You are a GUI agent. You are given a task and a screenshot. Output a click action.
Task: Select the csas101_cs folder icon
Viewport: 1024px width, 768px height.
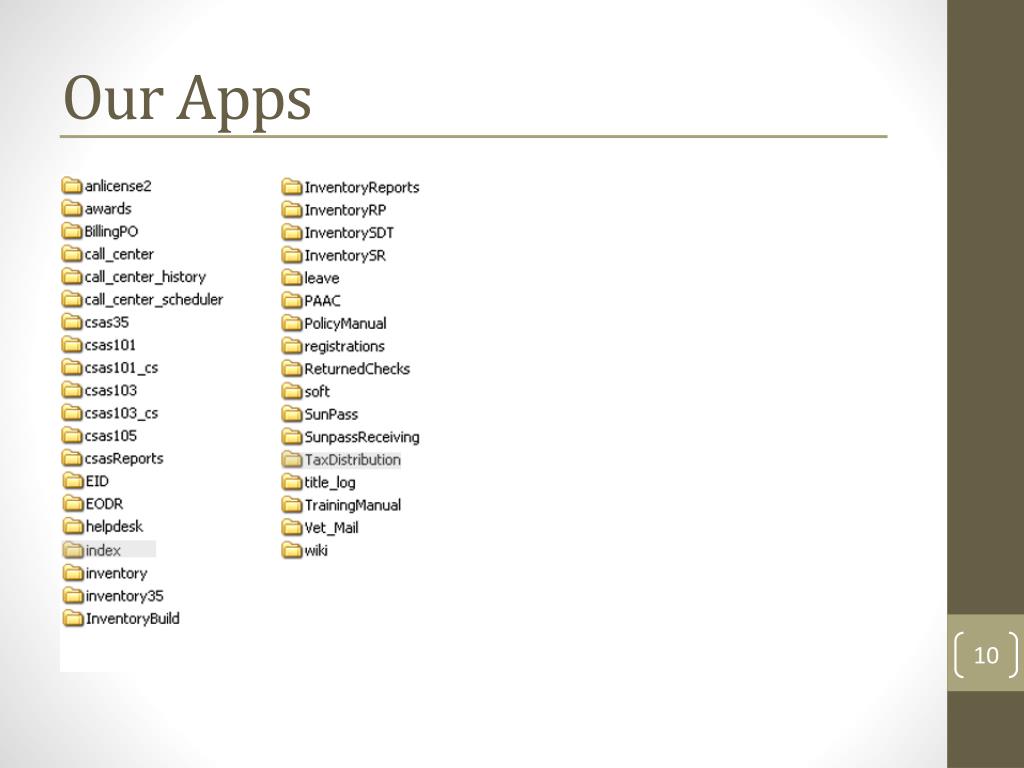(x=72, y=368)
